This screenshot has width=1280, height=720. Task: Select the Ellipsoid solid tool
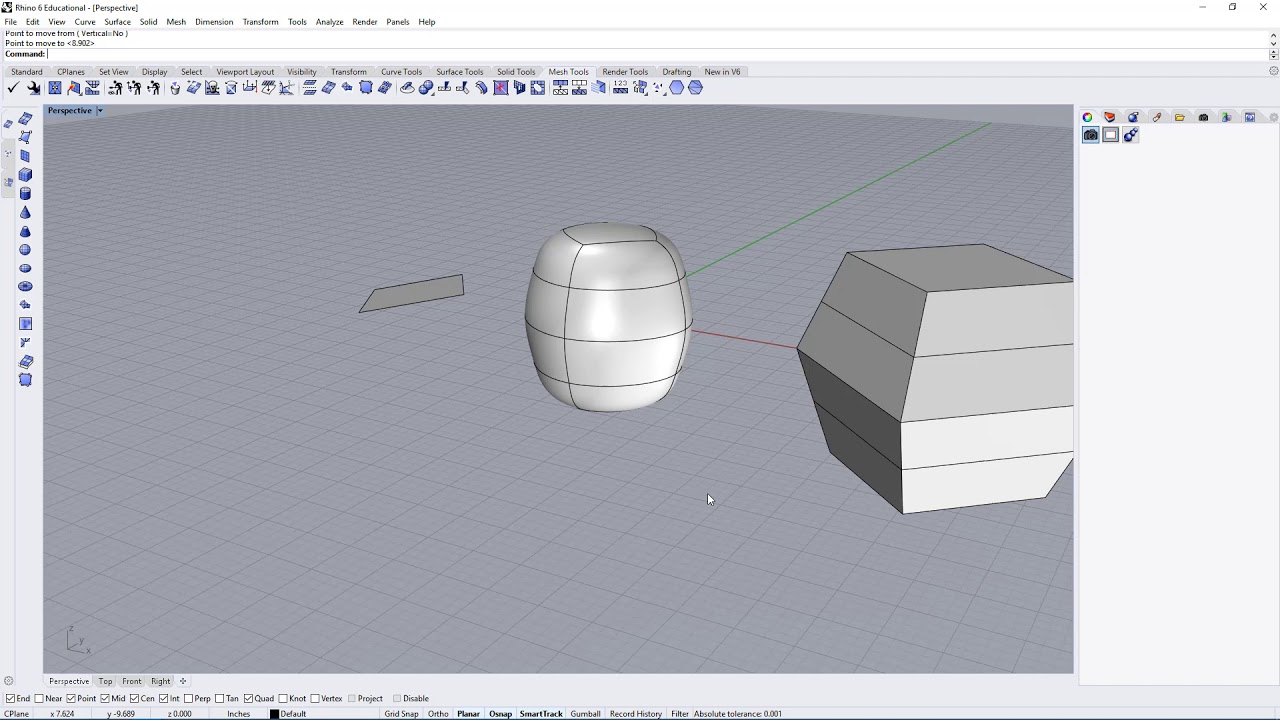[x=26, y=268]
